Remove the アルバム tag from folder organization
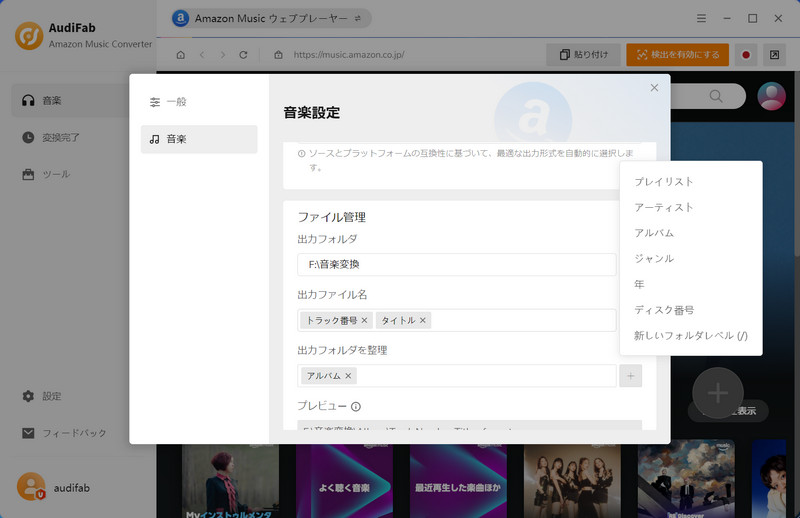800x518 pixels. 348,376
